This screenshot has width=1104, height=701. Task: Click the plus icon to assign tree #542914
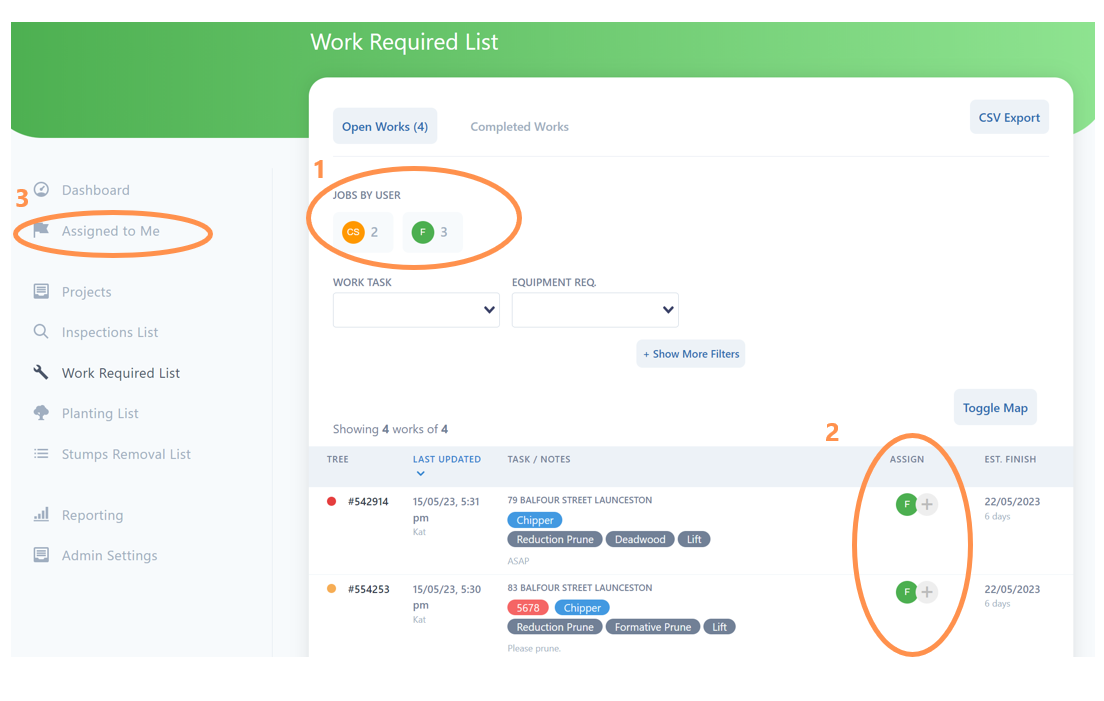926,504
